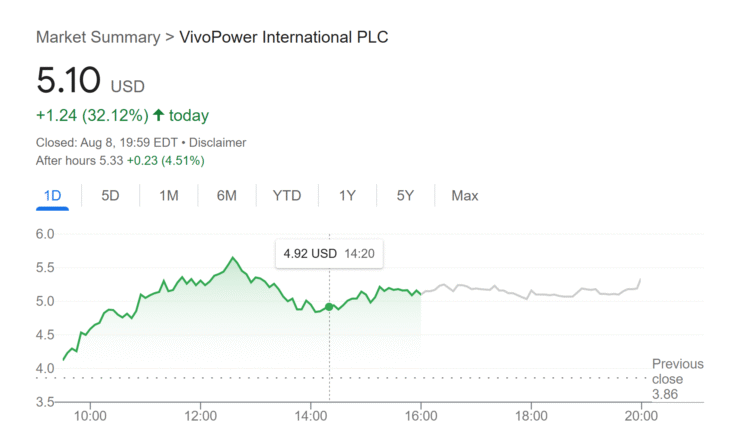Switch to the 5D chart tab
The height and width of the screenshot is (430, 750).
(x=110, y=195)
